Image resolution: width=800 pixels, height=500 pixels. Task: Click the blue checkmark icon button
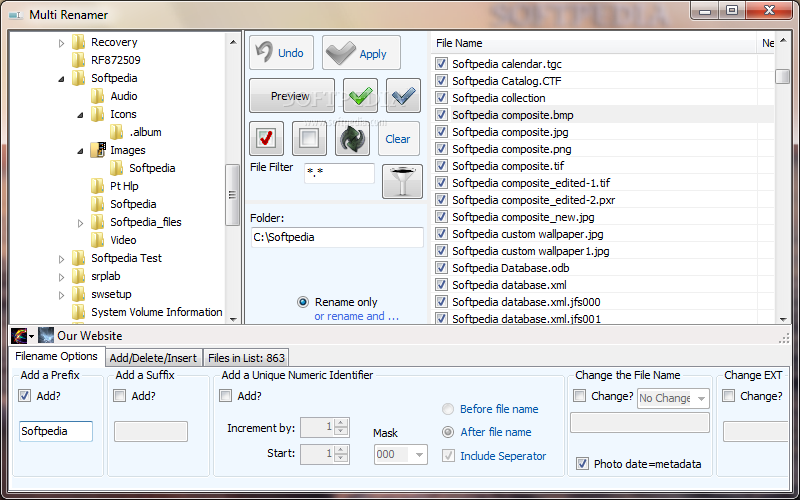[x=404, y=95]
